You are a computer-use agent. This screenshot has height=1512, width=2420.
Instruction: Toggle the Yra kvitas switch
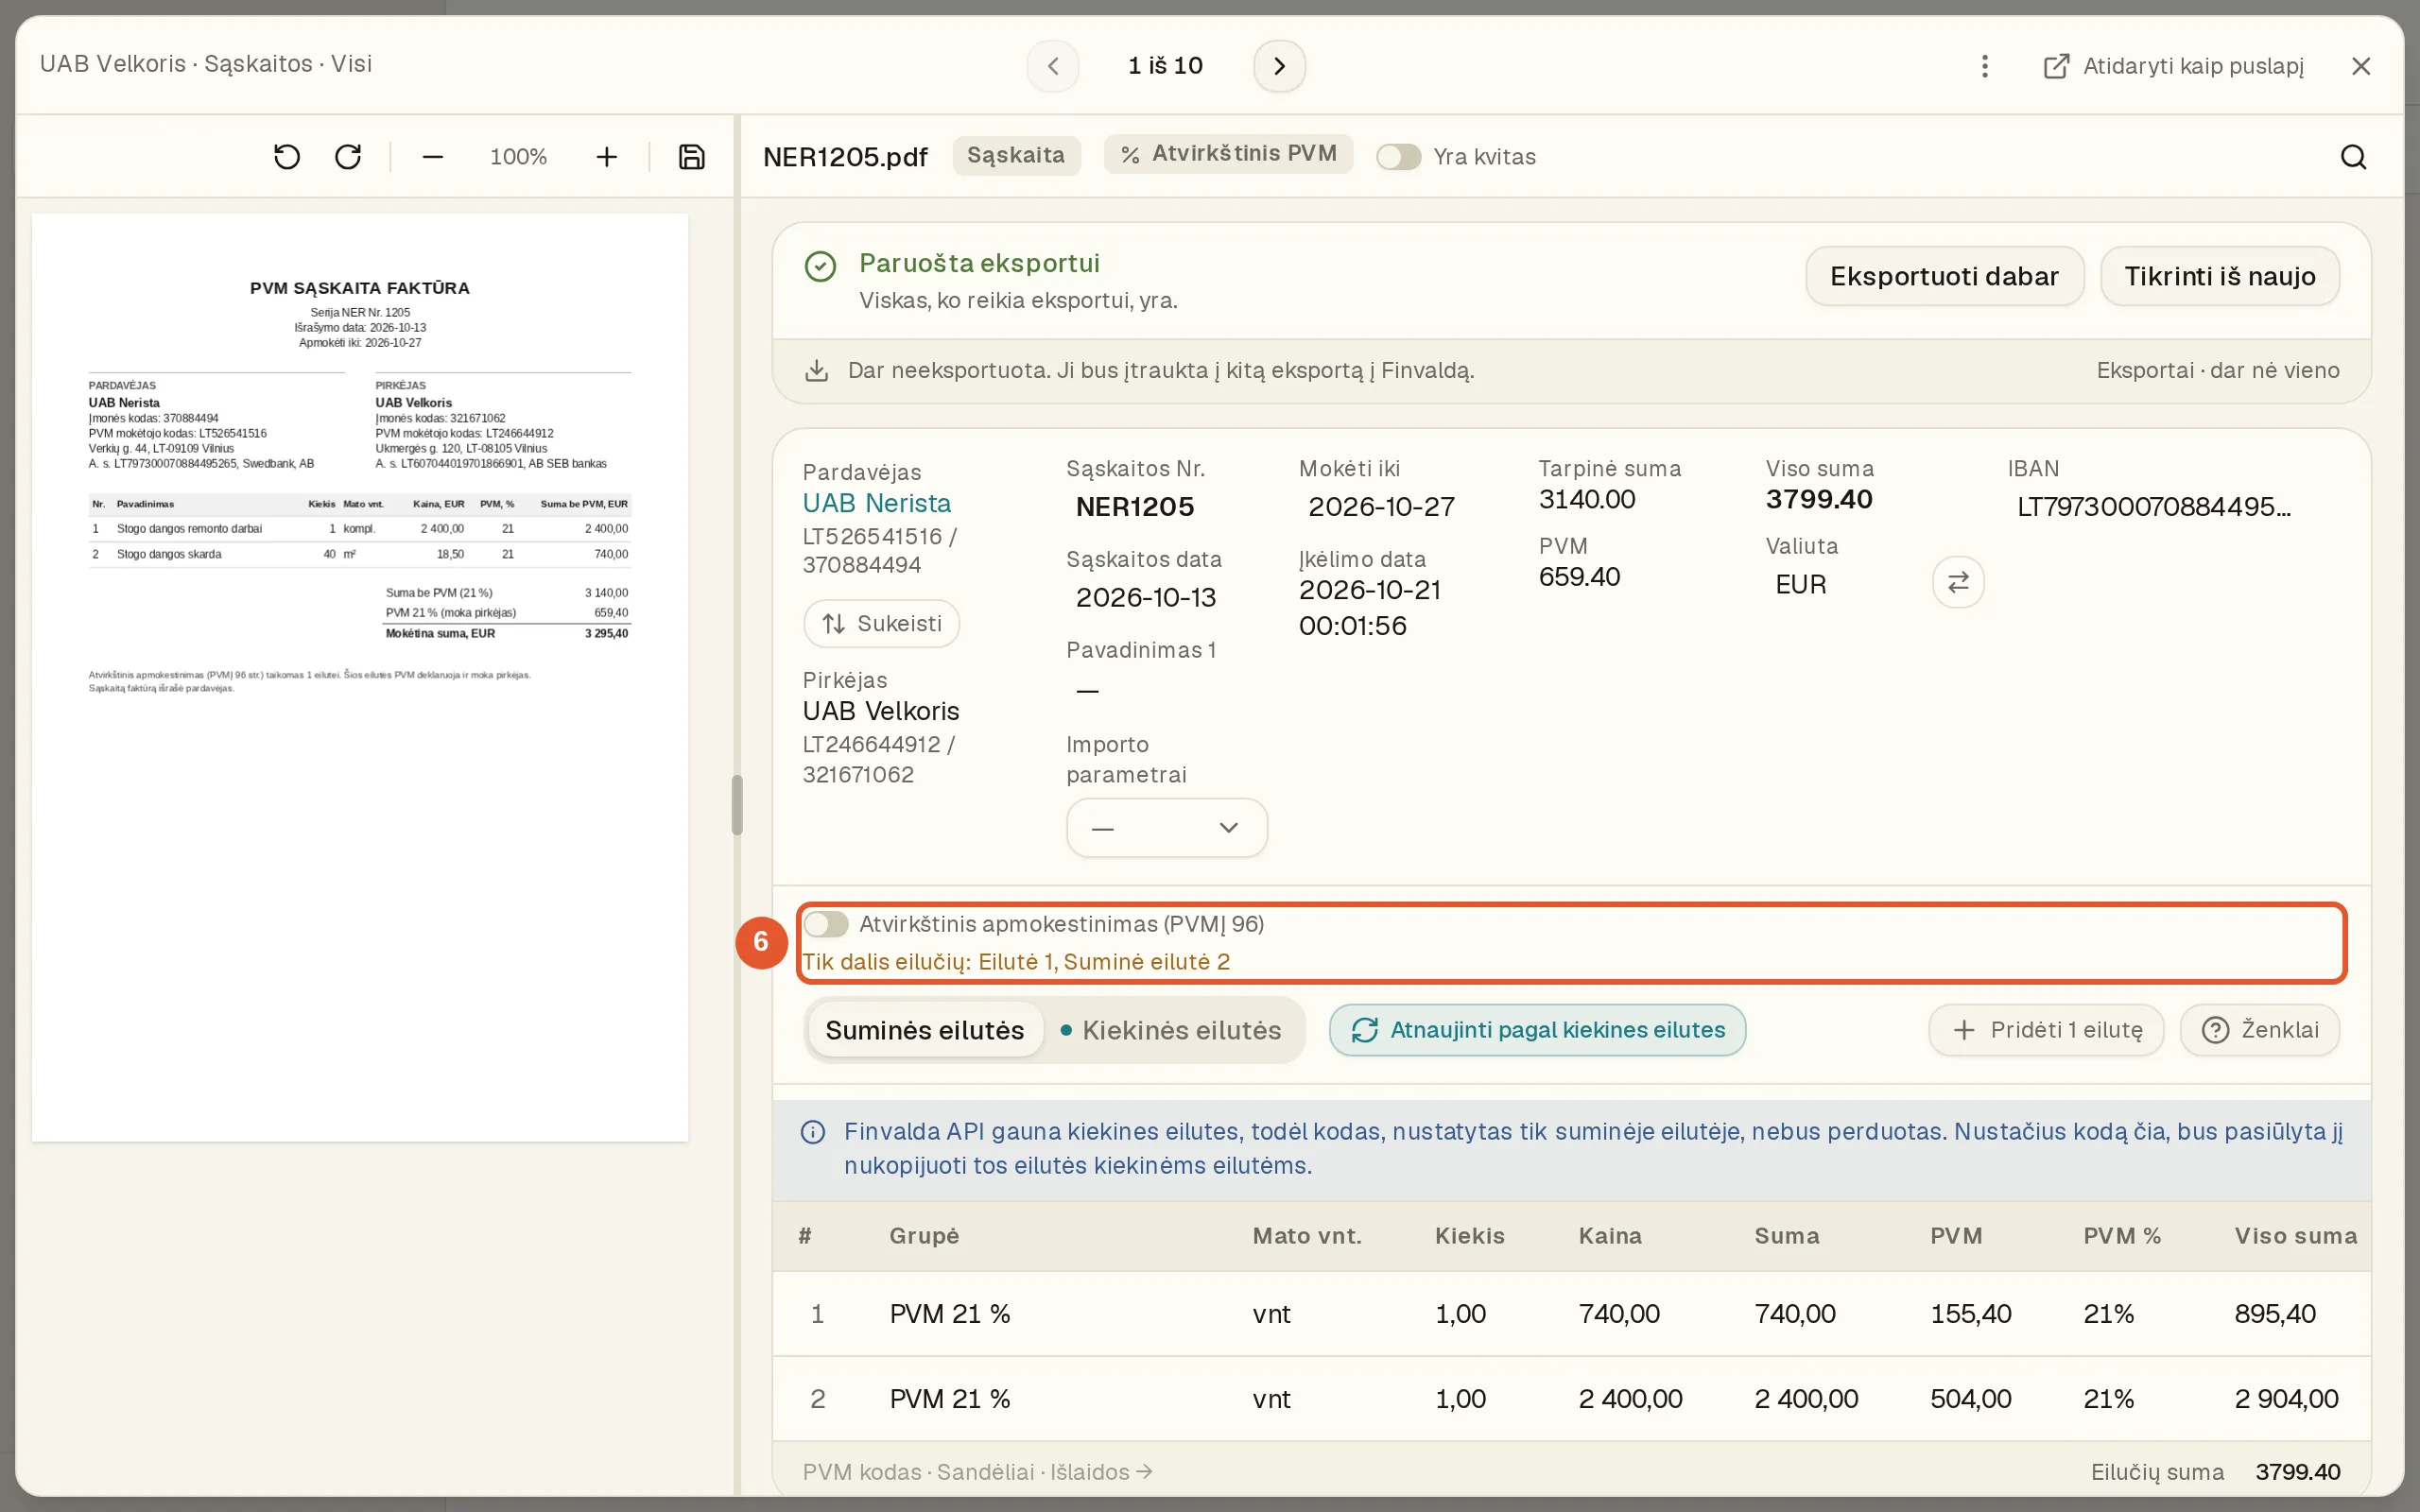[x=1398, y=157]
